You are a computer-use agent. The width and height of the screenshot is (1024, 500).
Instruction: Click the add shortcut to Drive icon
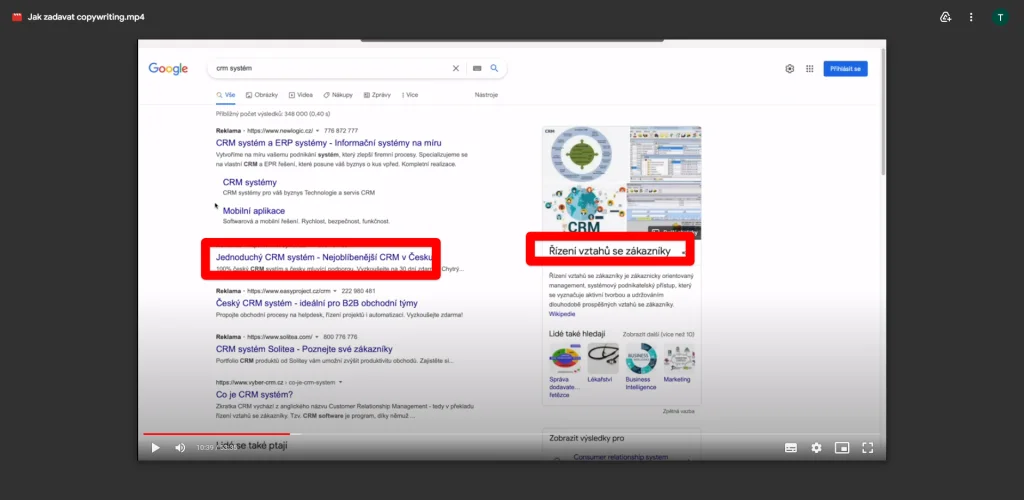pyautogui.click(x=945, y=17)
